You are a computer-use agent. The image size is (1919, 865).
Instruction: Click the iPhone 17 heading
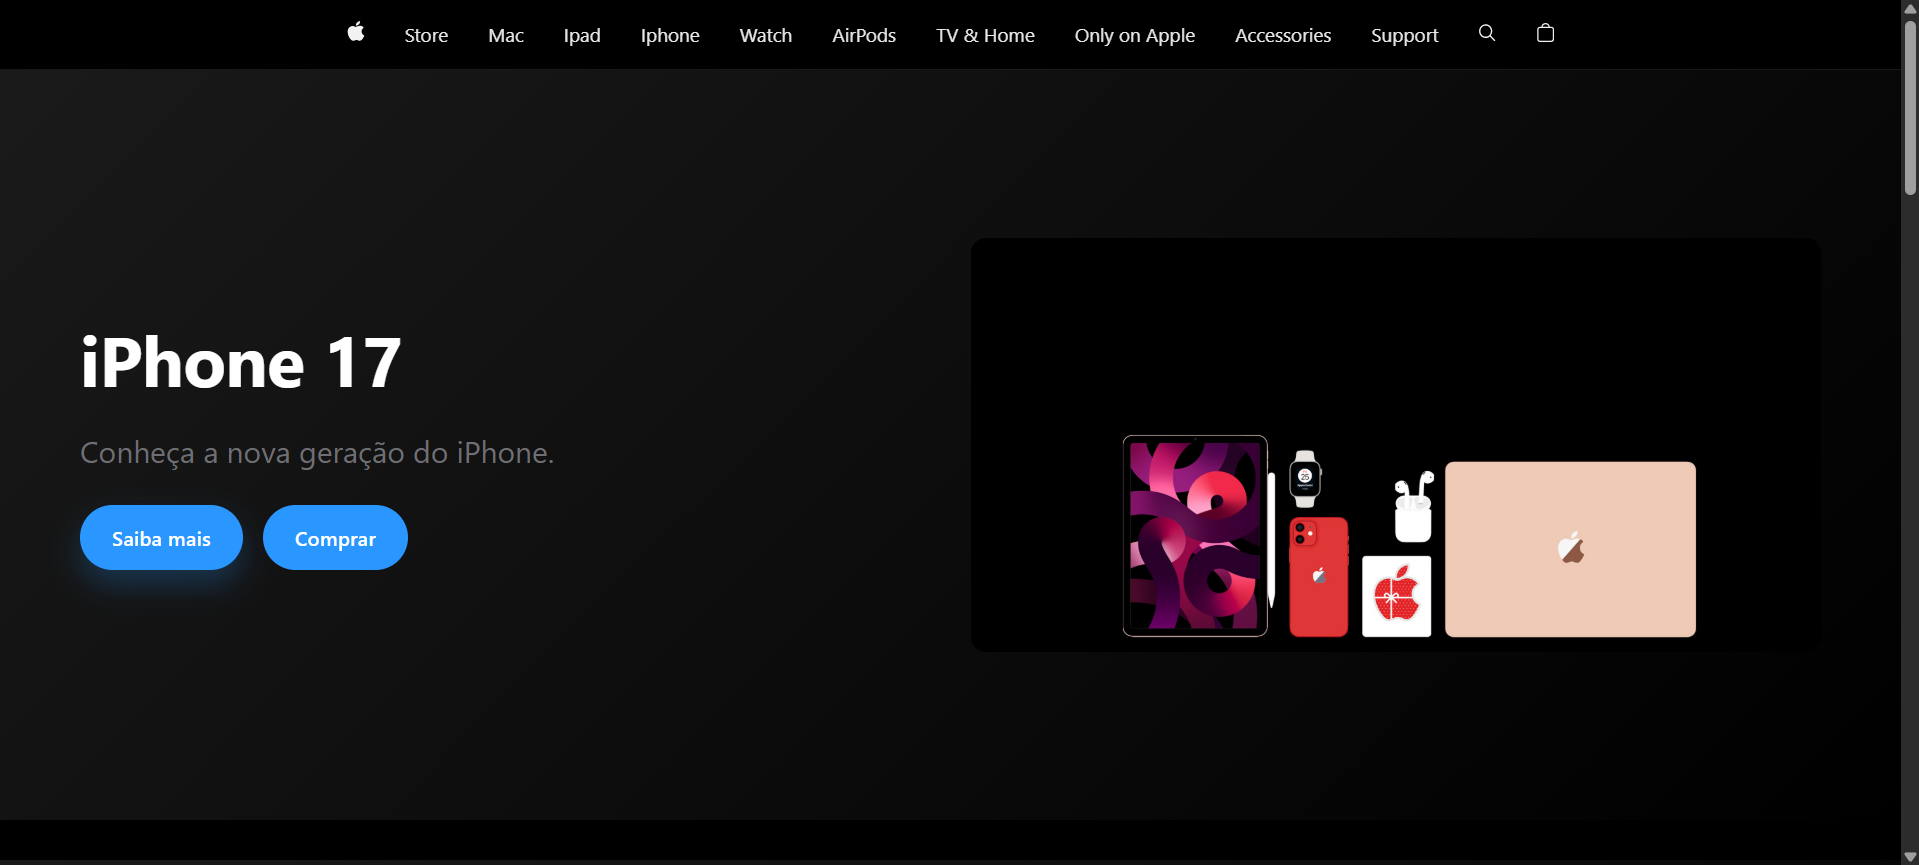pyautogui.click(x=241, y=362)
